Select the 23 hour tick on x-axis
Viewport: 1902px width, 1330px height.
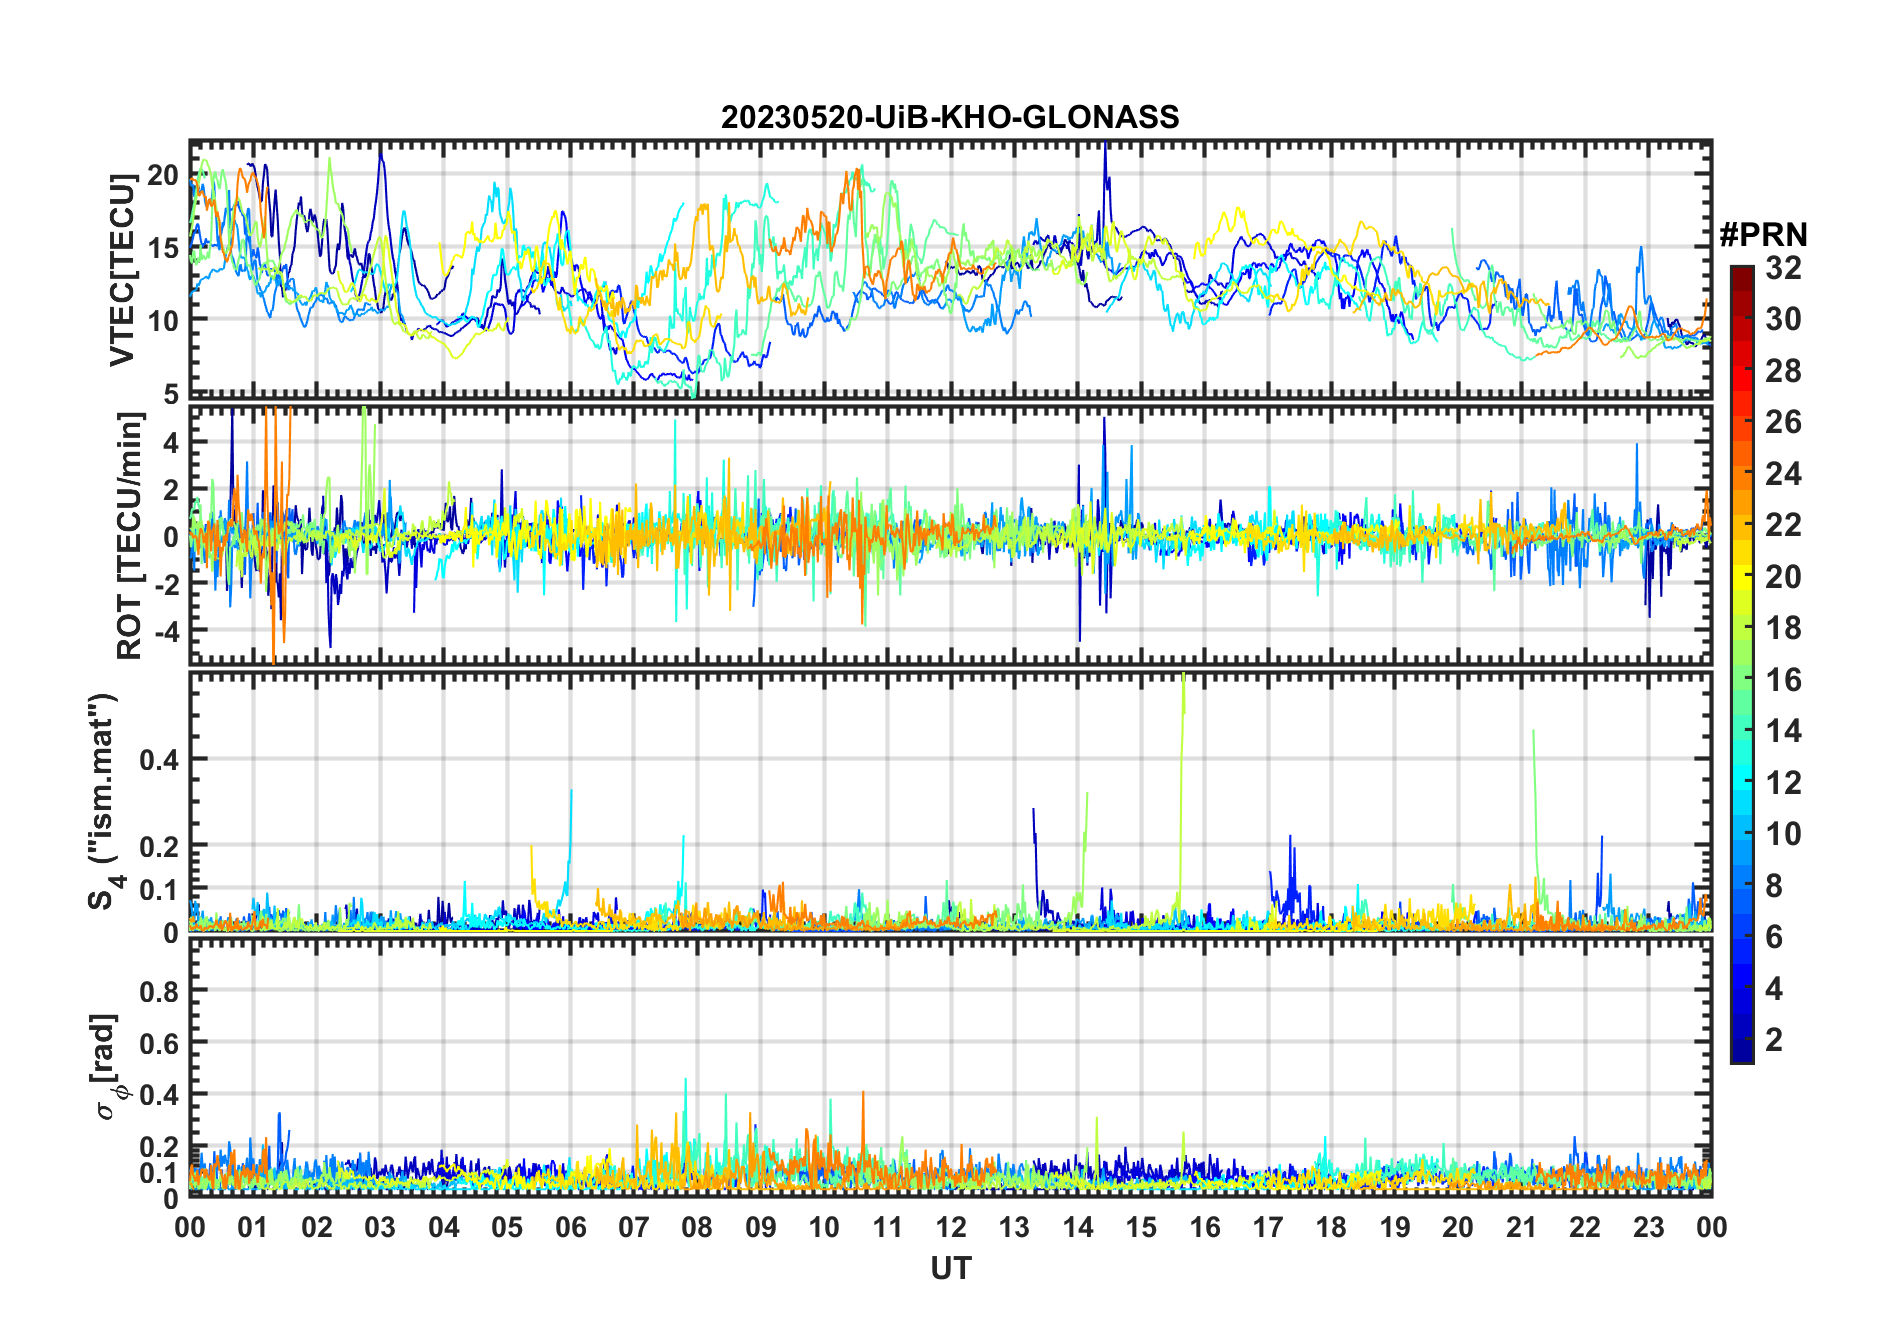point(1648,1227)
